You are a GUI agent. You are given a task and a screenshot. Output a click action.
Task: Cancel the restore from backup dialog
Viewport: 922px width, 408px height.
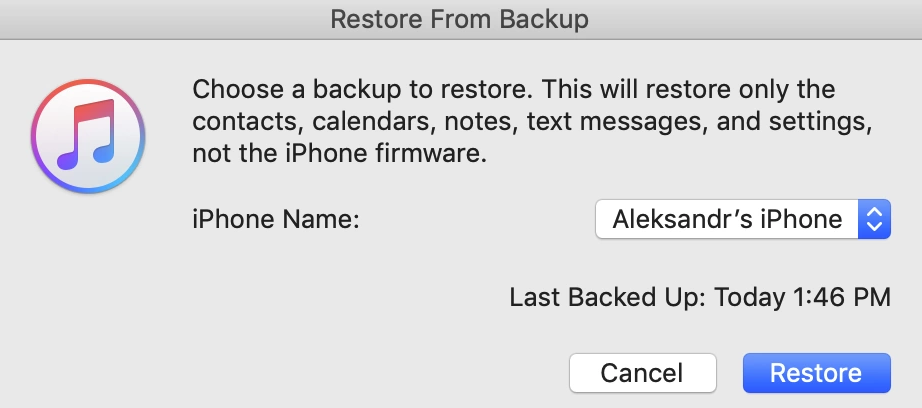(x=643, y=373)
